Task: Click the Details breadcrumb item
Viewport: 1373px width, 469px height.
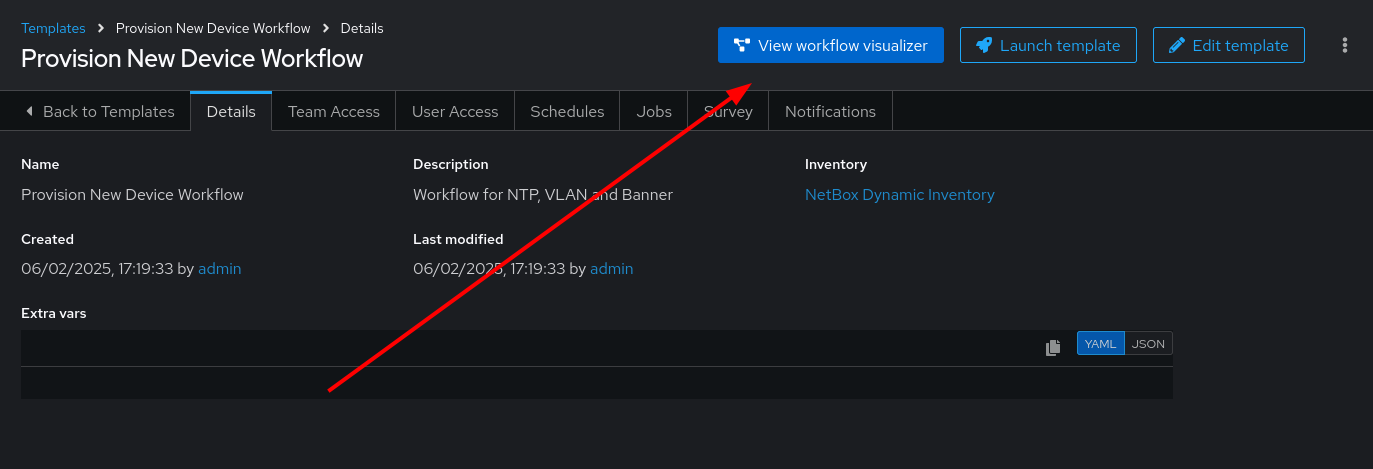Action: pyautogui.click(x=362, y=28)
